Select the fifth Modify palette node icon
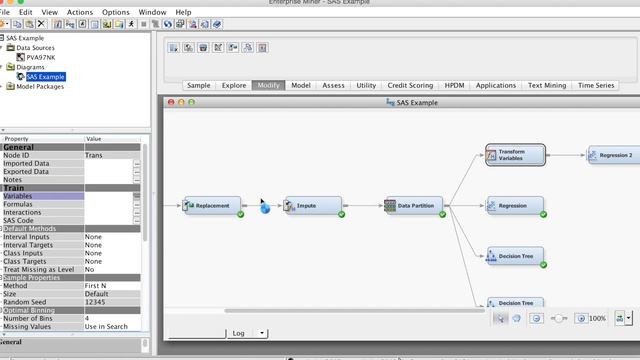 [x=233, y=48]
